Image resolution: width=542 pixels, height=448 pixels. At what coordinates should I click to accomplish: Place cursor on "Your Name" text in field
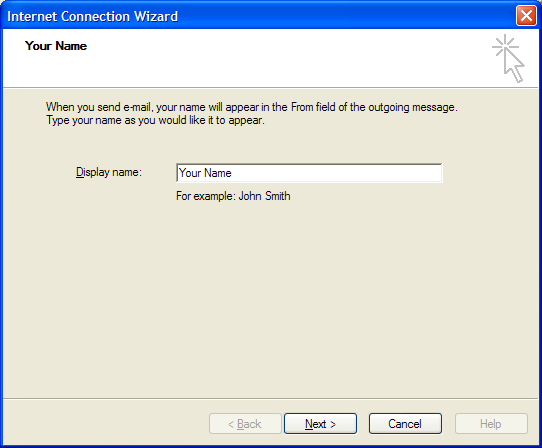click(205, 173)
